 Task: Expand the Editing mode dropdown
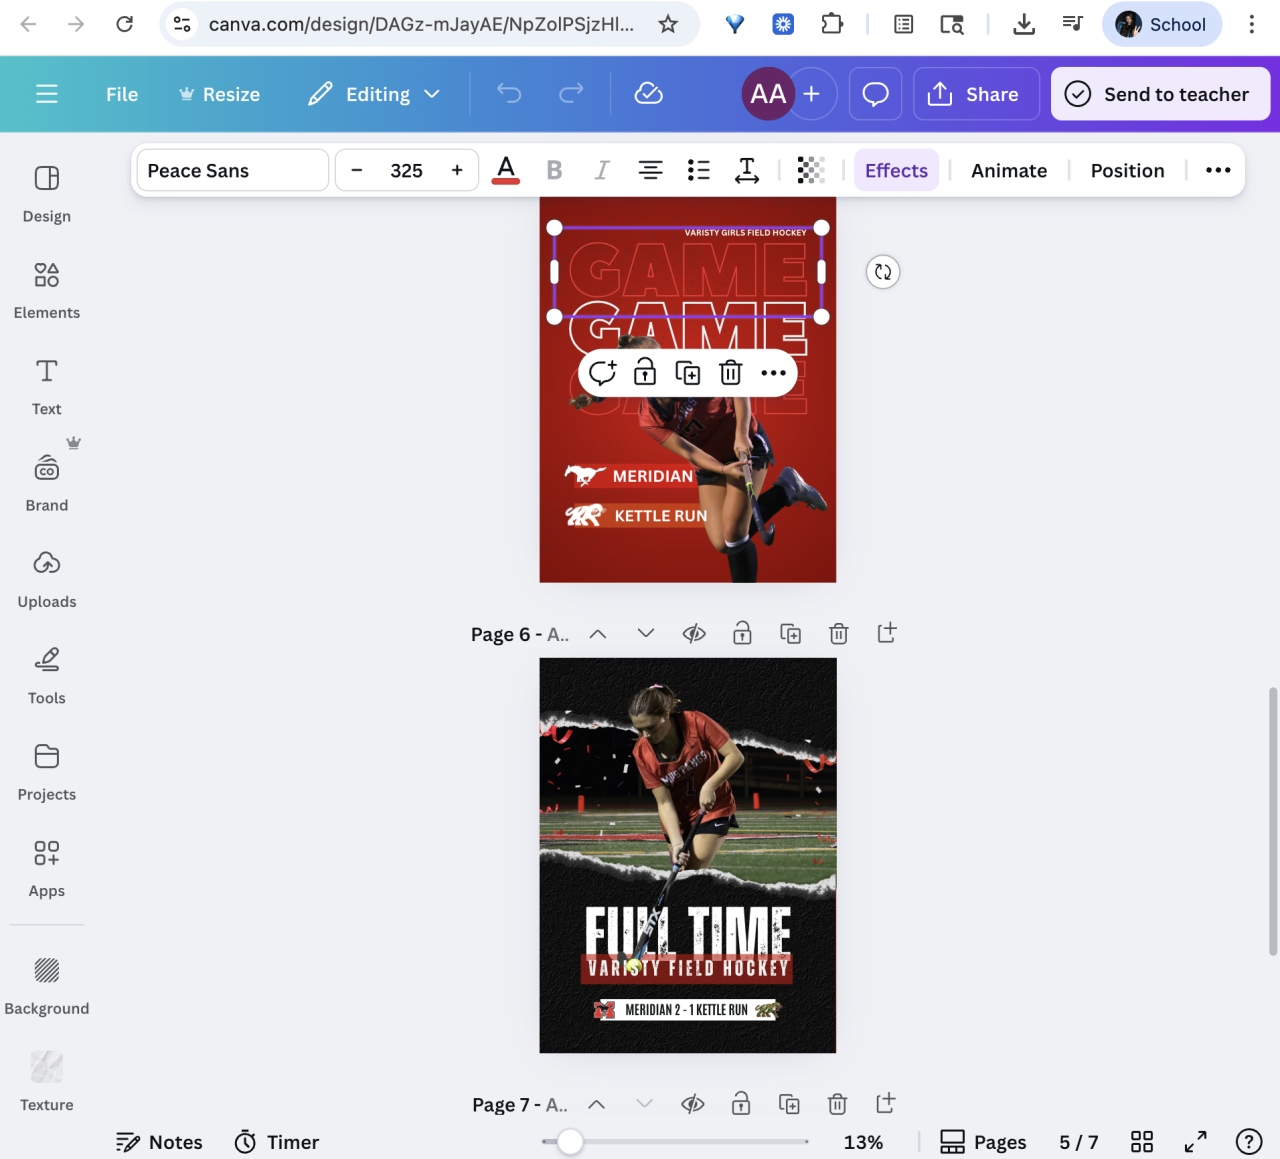(374, 94)
